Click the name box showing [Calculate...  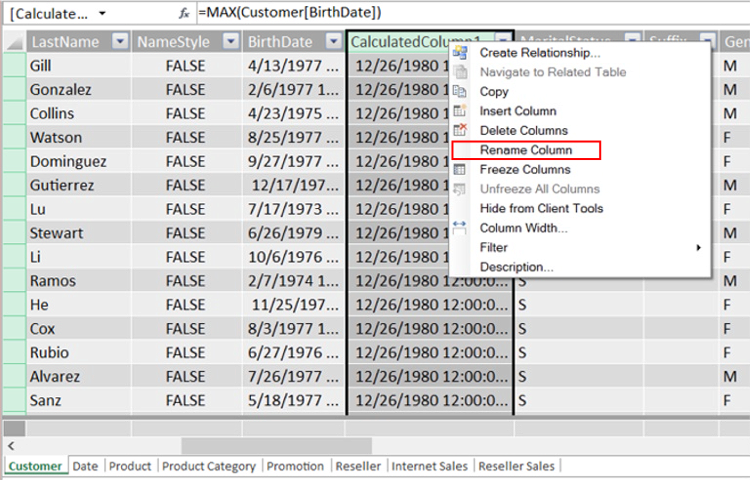pos(49,13)
